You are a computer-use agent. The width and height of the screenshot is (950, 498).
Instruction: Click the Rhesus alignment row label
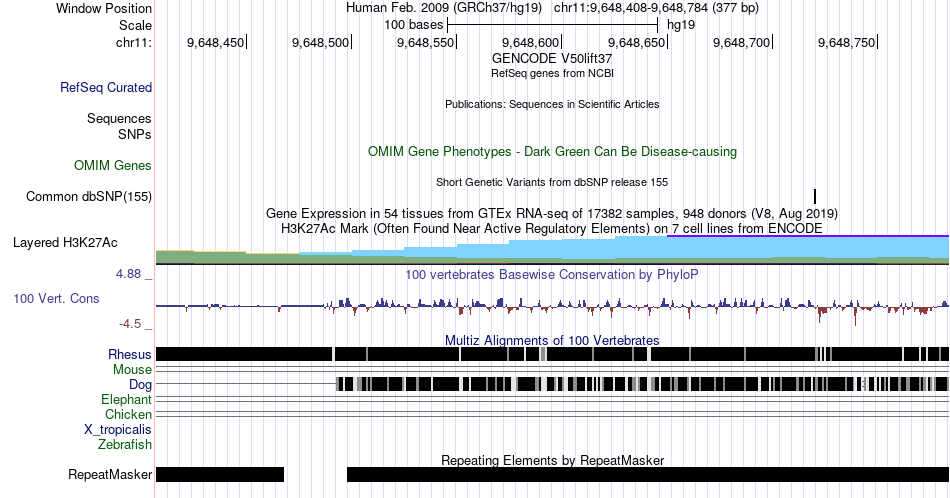(130, 354)
